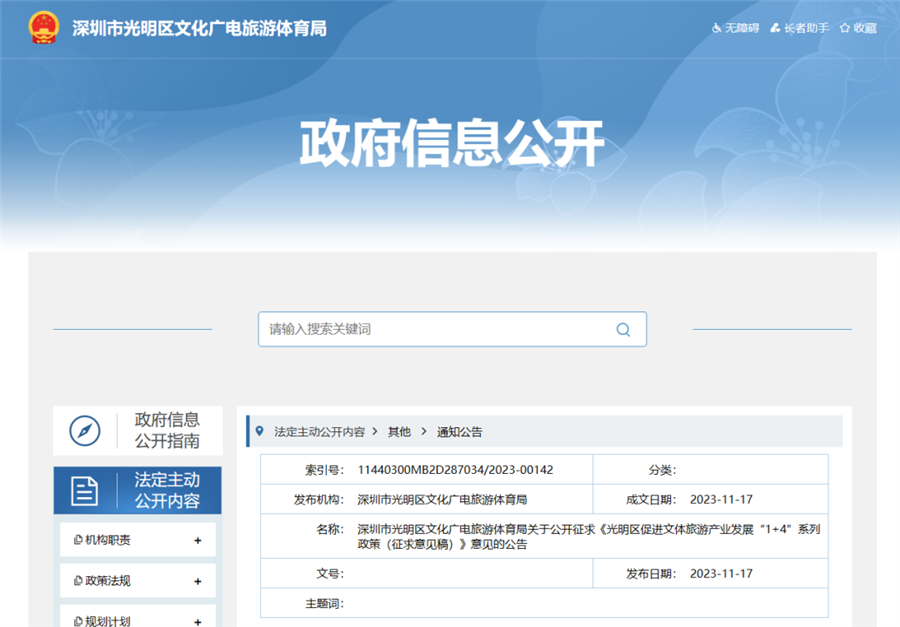This screenshot has width=900, height=627.
Task: Click the 文号 label
Action: point(330,574)
